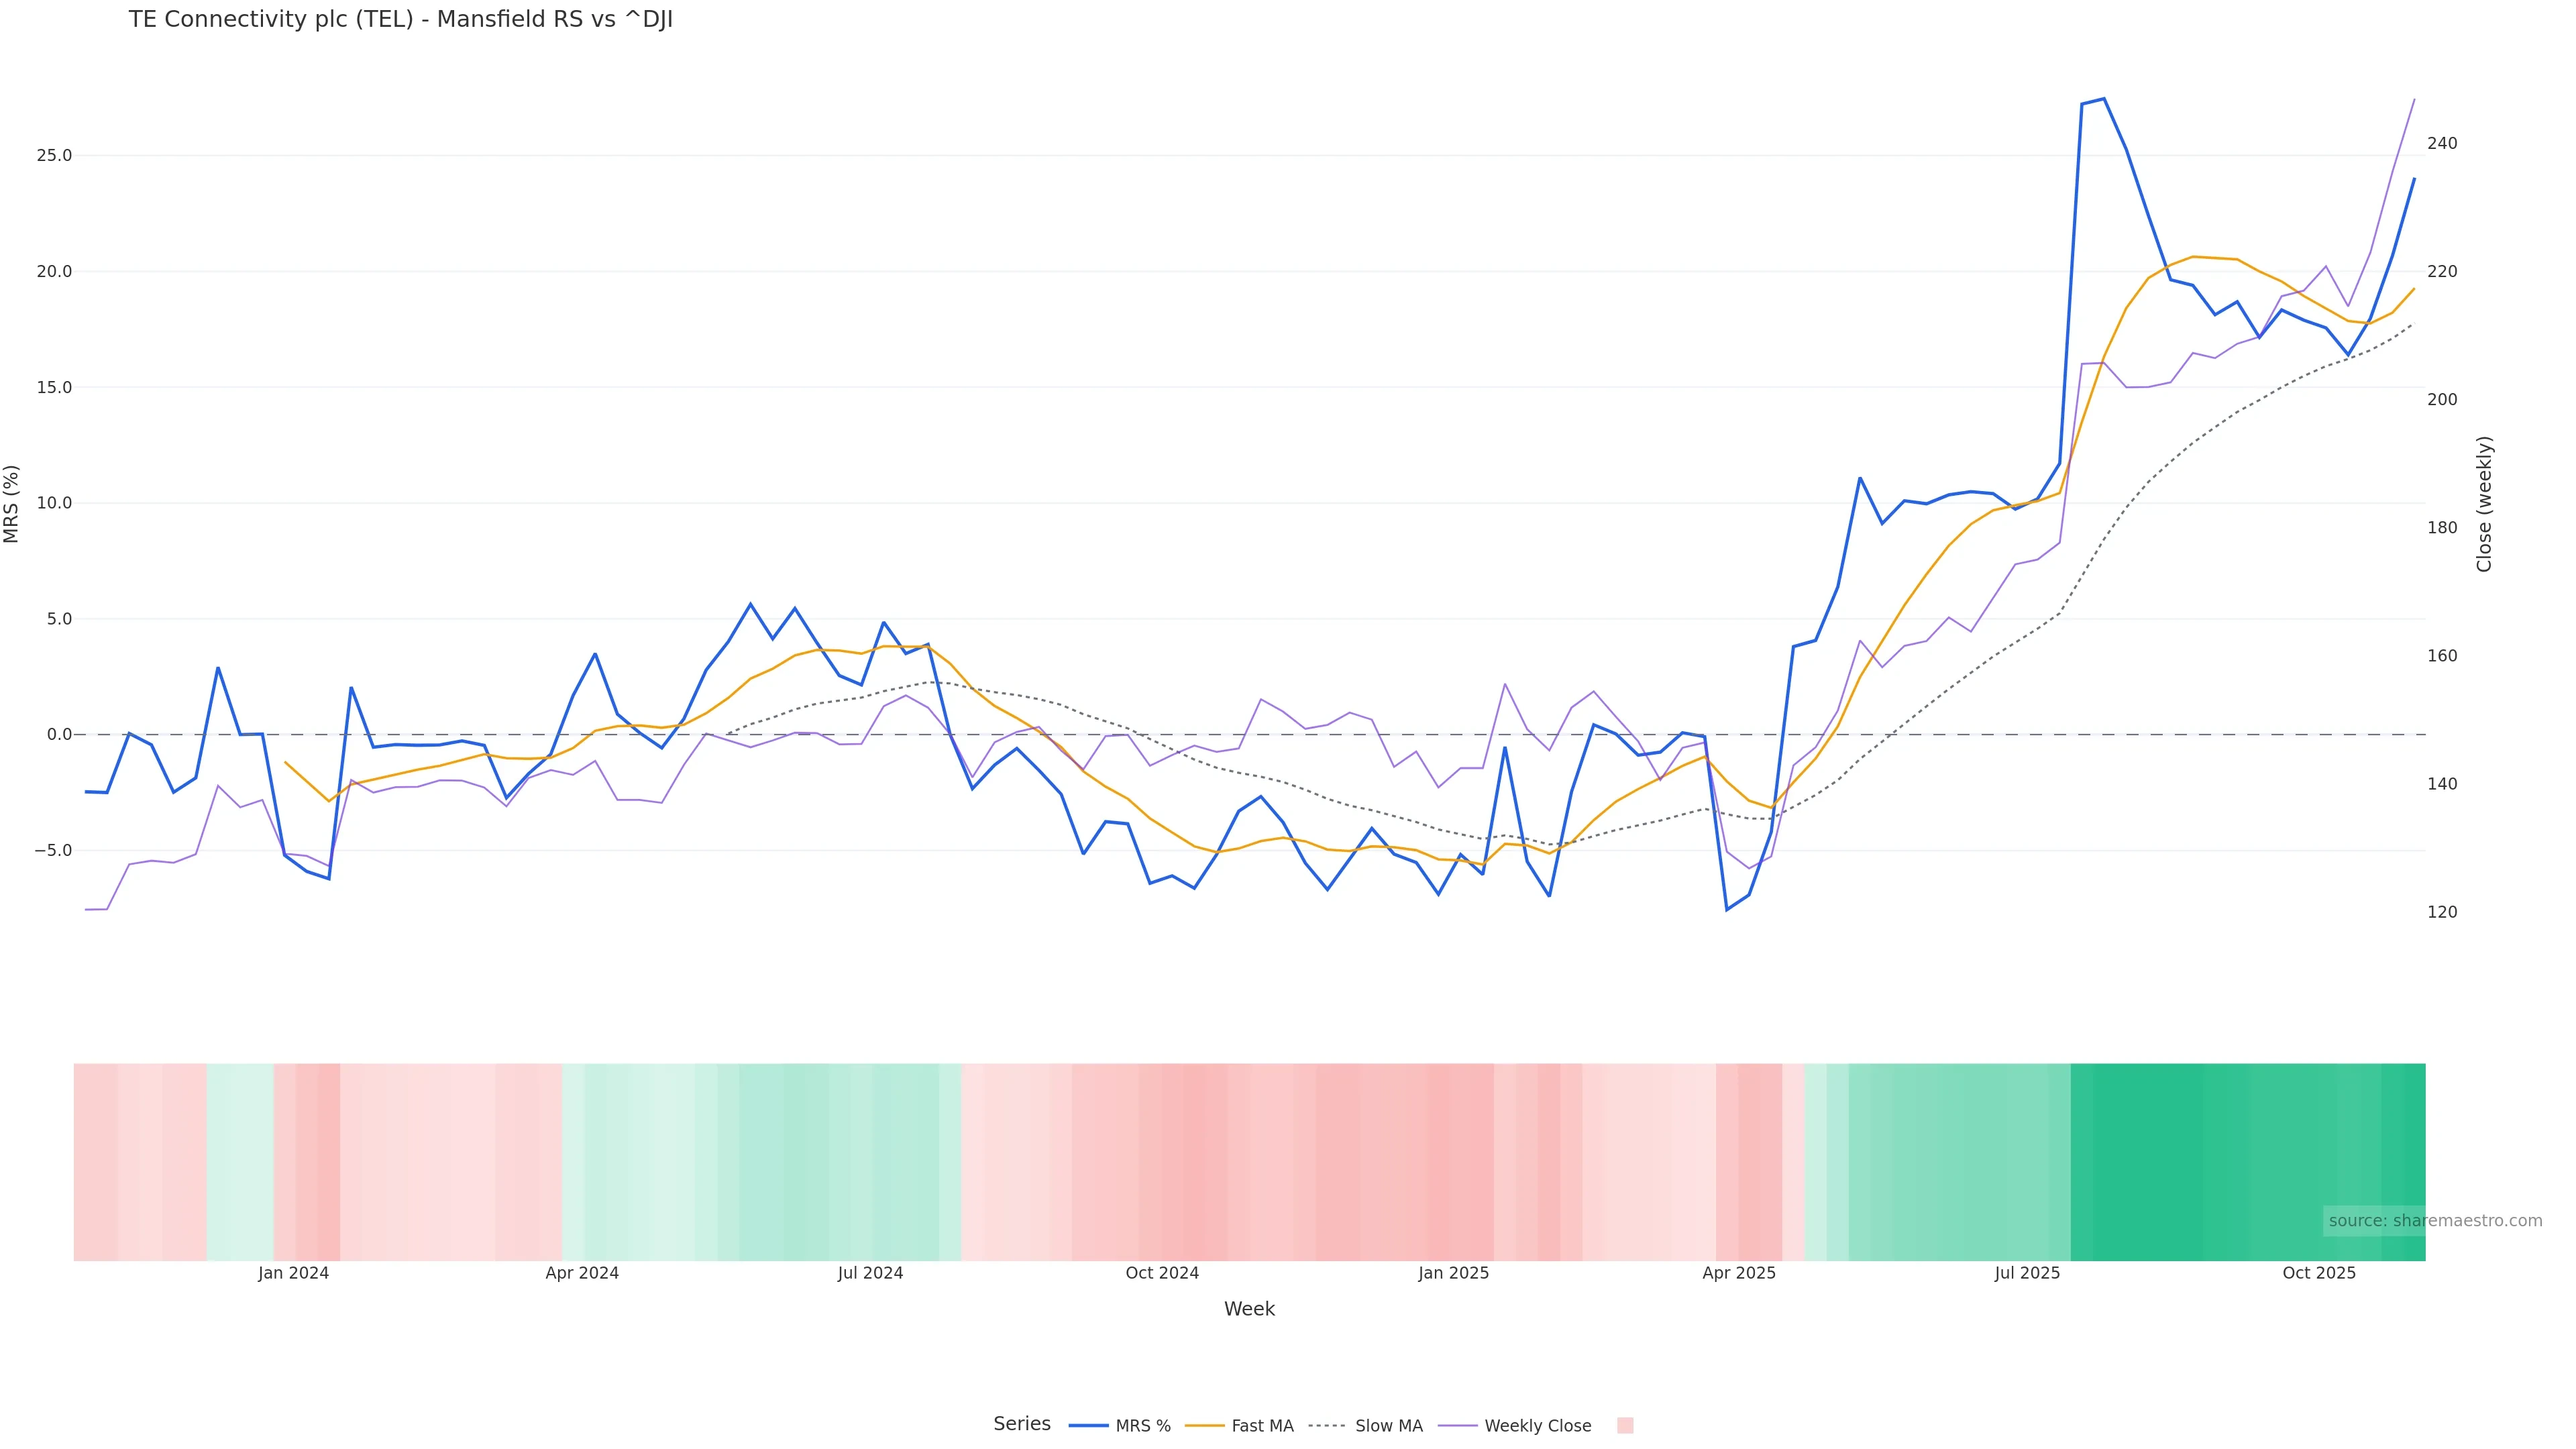Hide the Weekly Close legend entry
Image resolution: width=2576 pixels, height=1449 pixels.
tap(1537, 1426)
